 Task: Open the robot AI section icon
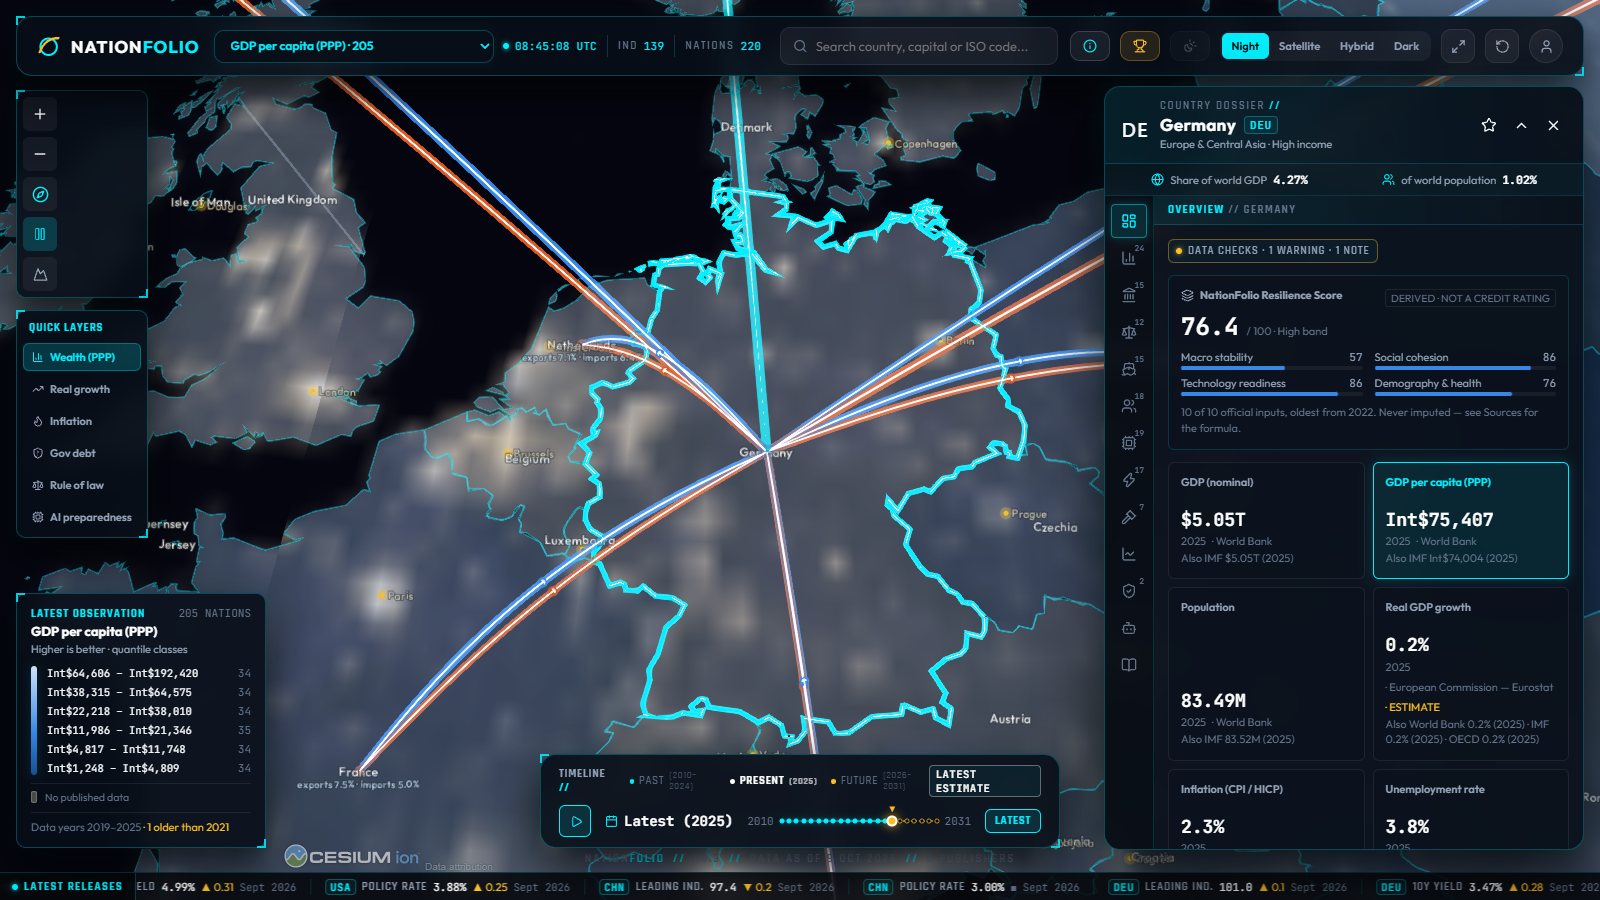coord(1129,628)
